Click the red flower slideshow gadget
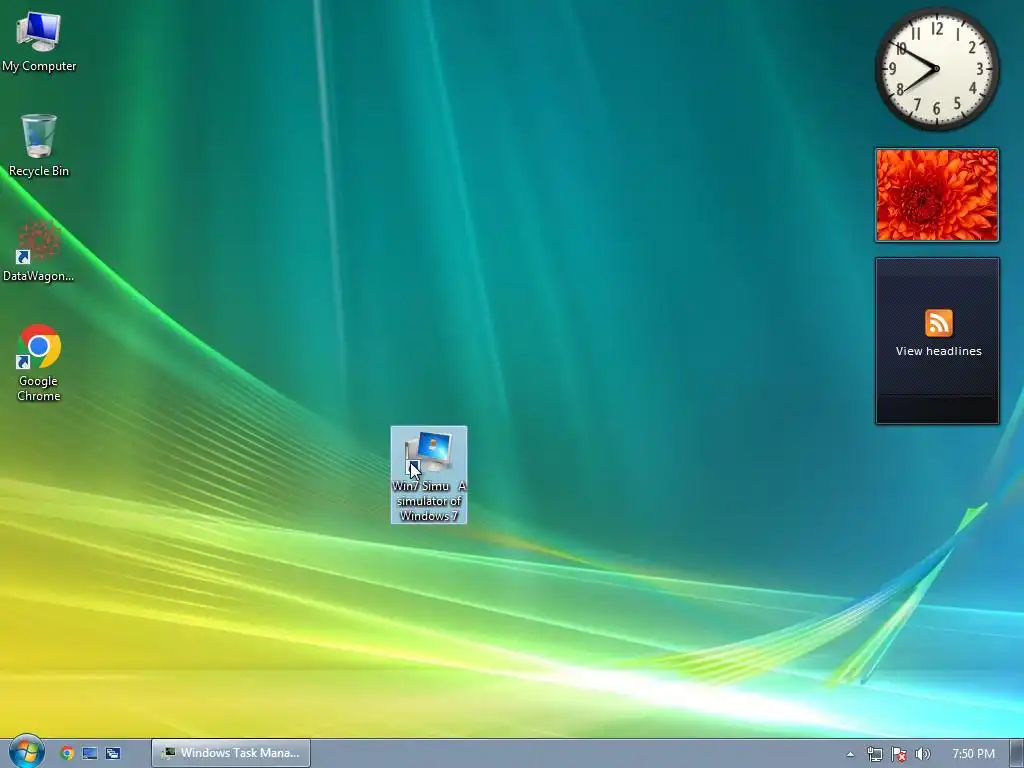 click(x=937, y=195)
